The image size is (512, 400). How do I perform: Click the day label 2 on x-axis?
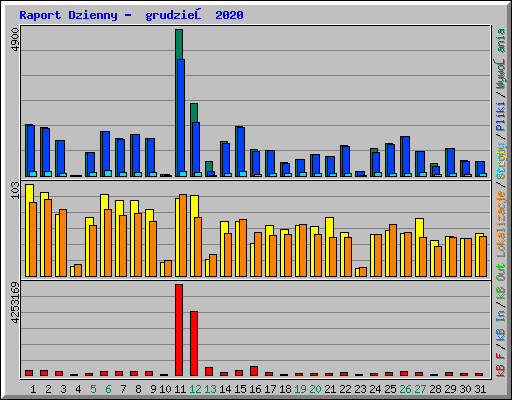48,389
